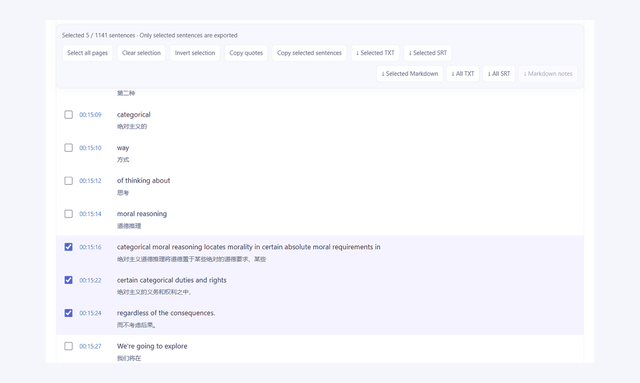Click the Select all pages button
The width and height of the screenshot is (640, 383).
coord(87,53)
